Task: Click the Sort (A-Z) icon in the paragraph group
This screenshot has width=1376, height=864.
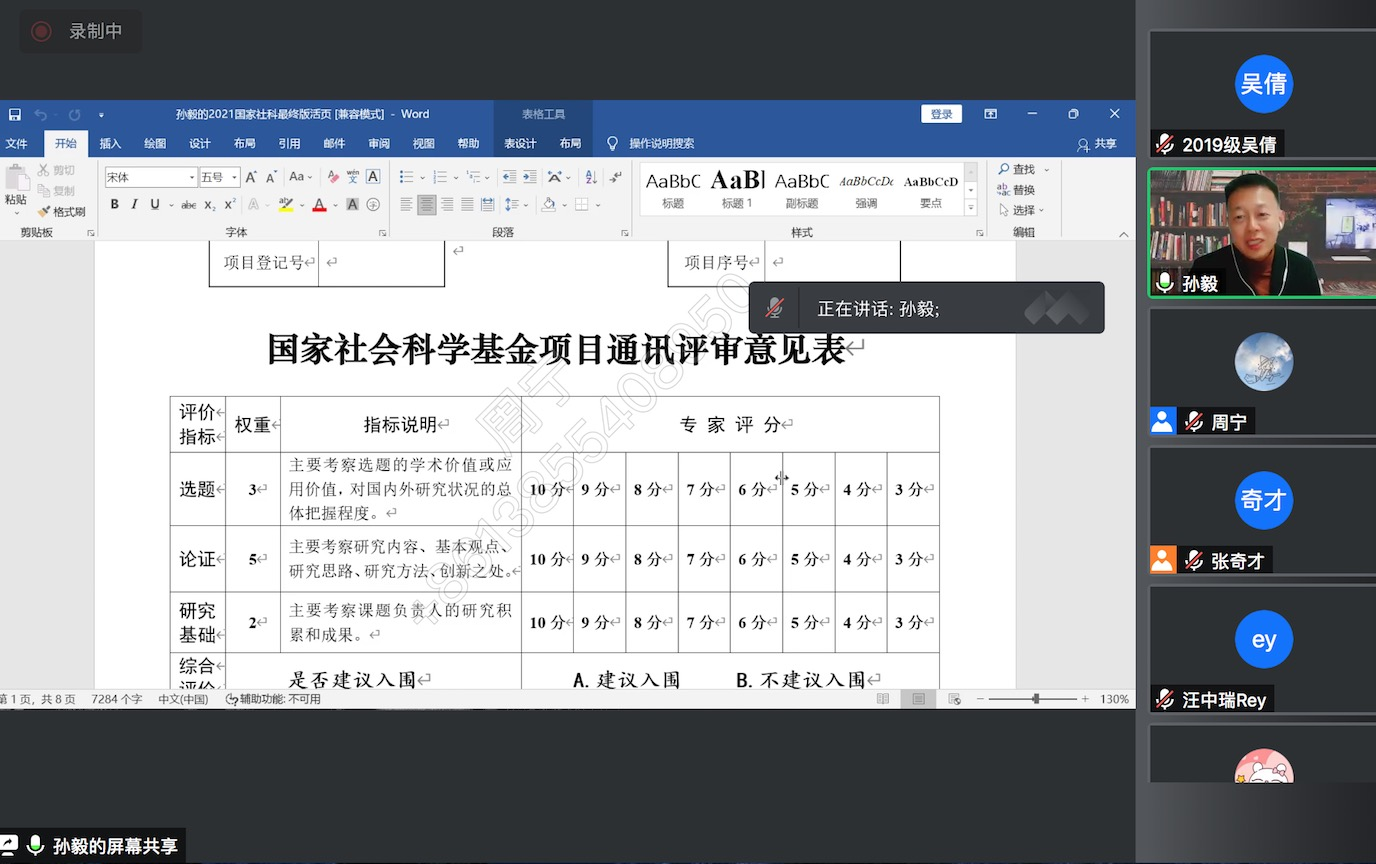Action: pos(590,177)
